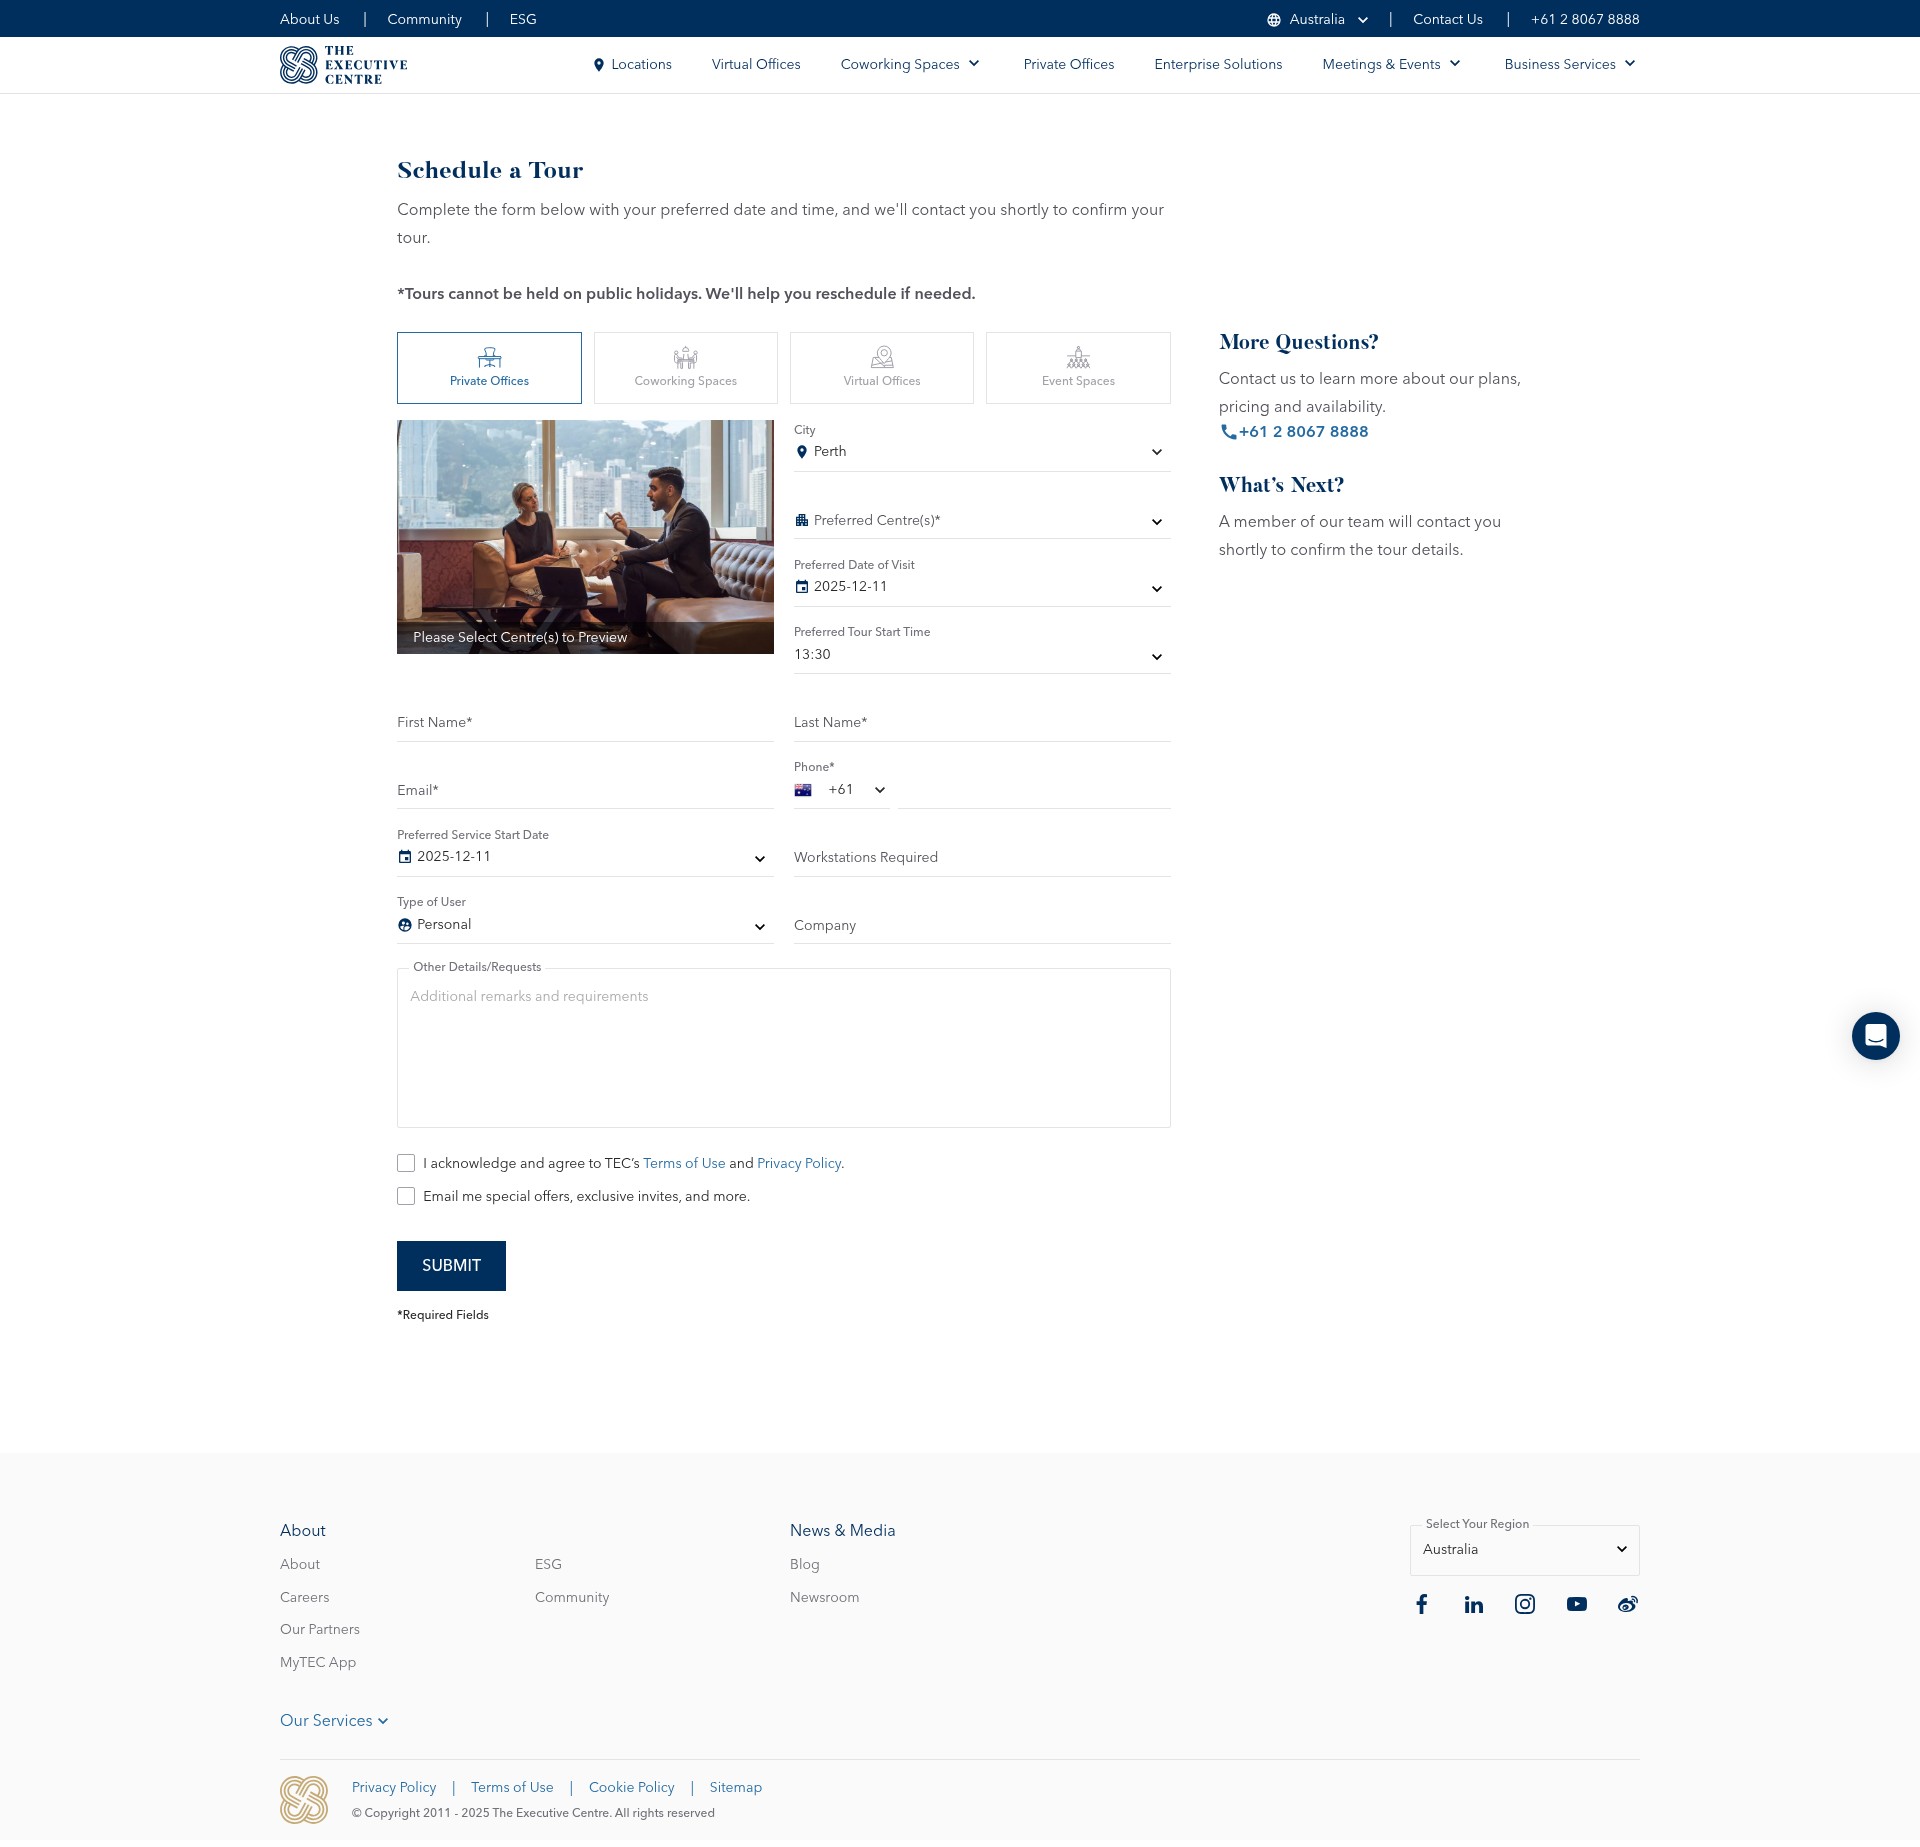Image resolution: width=1920 pixels, height=1847 pixels.
Task: Click the map icon in the Virtual Offices tab
Action: coord(882,358)
